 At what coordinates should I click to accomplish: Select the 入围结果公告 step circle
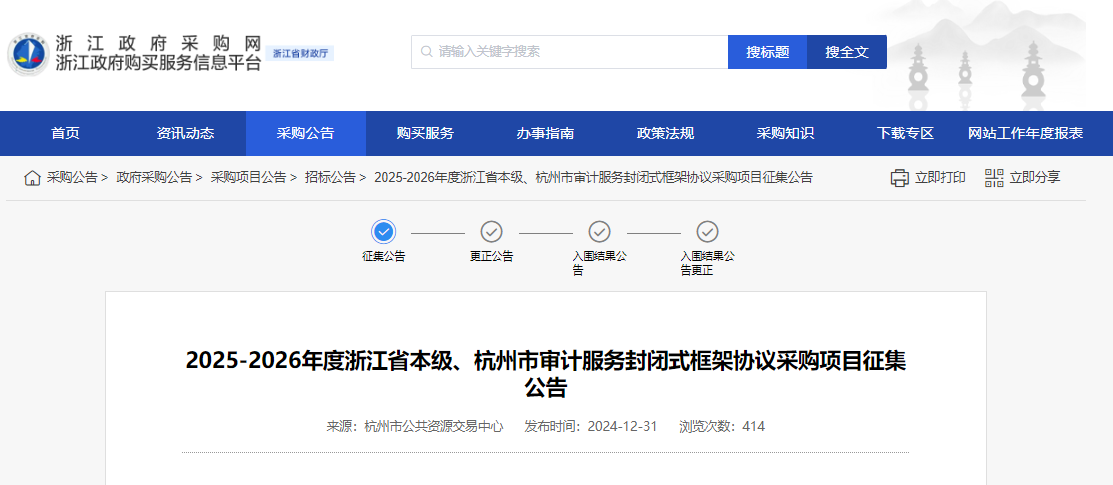point(599,232)
